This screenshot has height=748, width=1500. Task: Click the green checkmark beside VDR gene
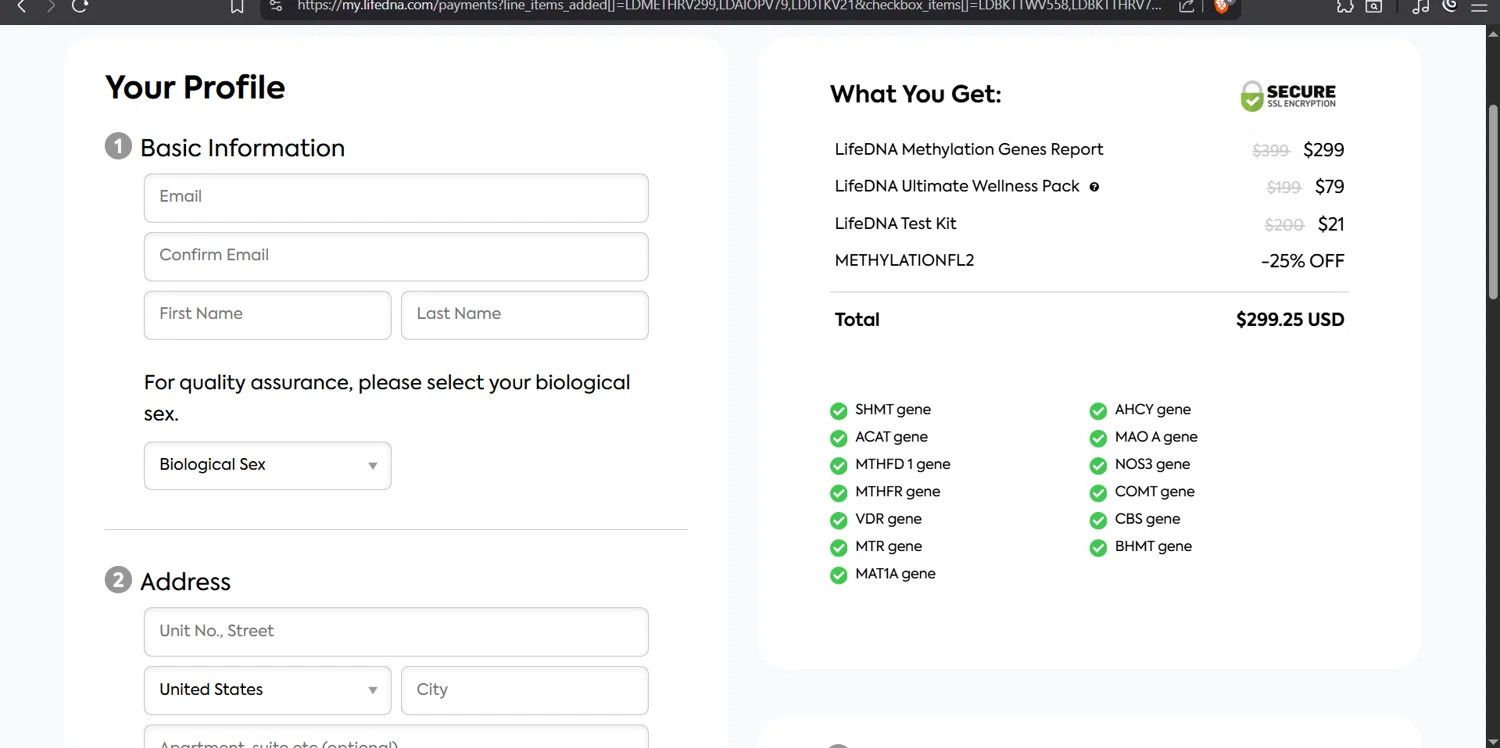[x=839, y=520]
